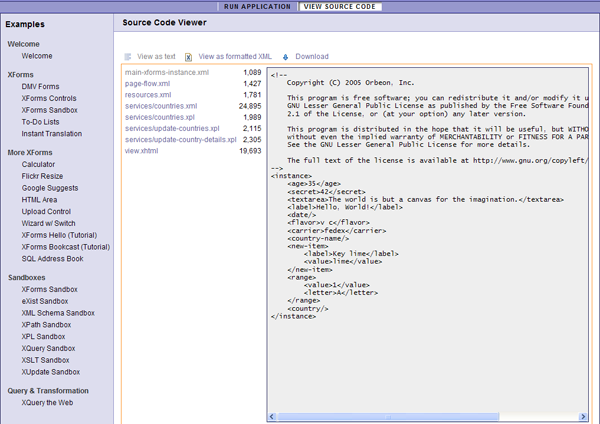Open the main-xforms-instance.xml file
This screenshot has width=600, height=424.
click(x=167, y=73)
